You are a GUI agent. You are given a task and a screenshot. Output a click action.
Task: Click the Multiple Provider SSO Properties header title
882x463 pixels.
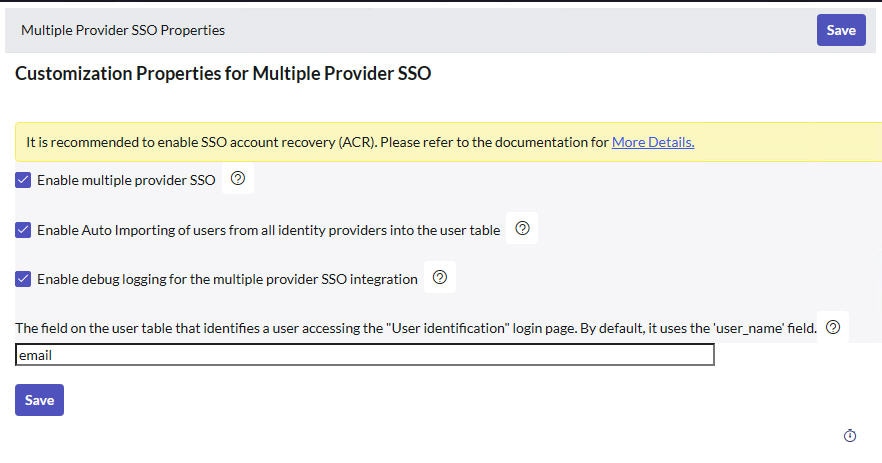click(x=123, y=30)
